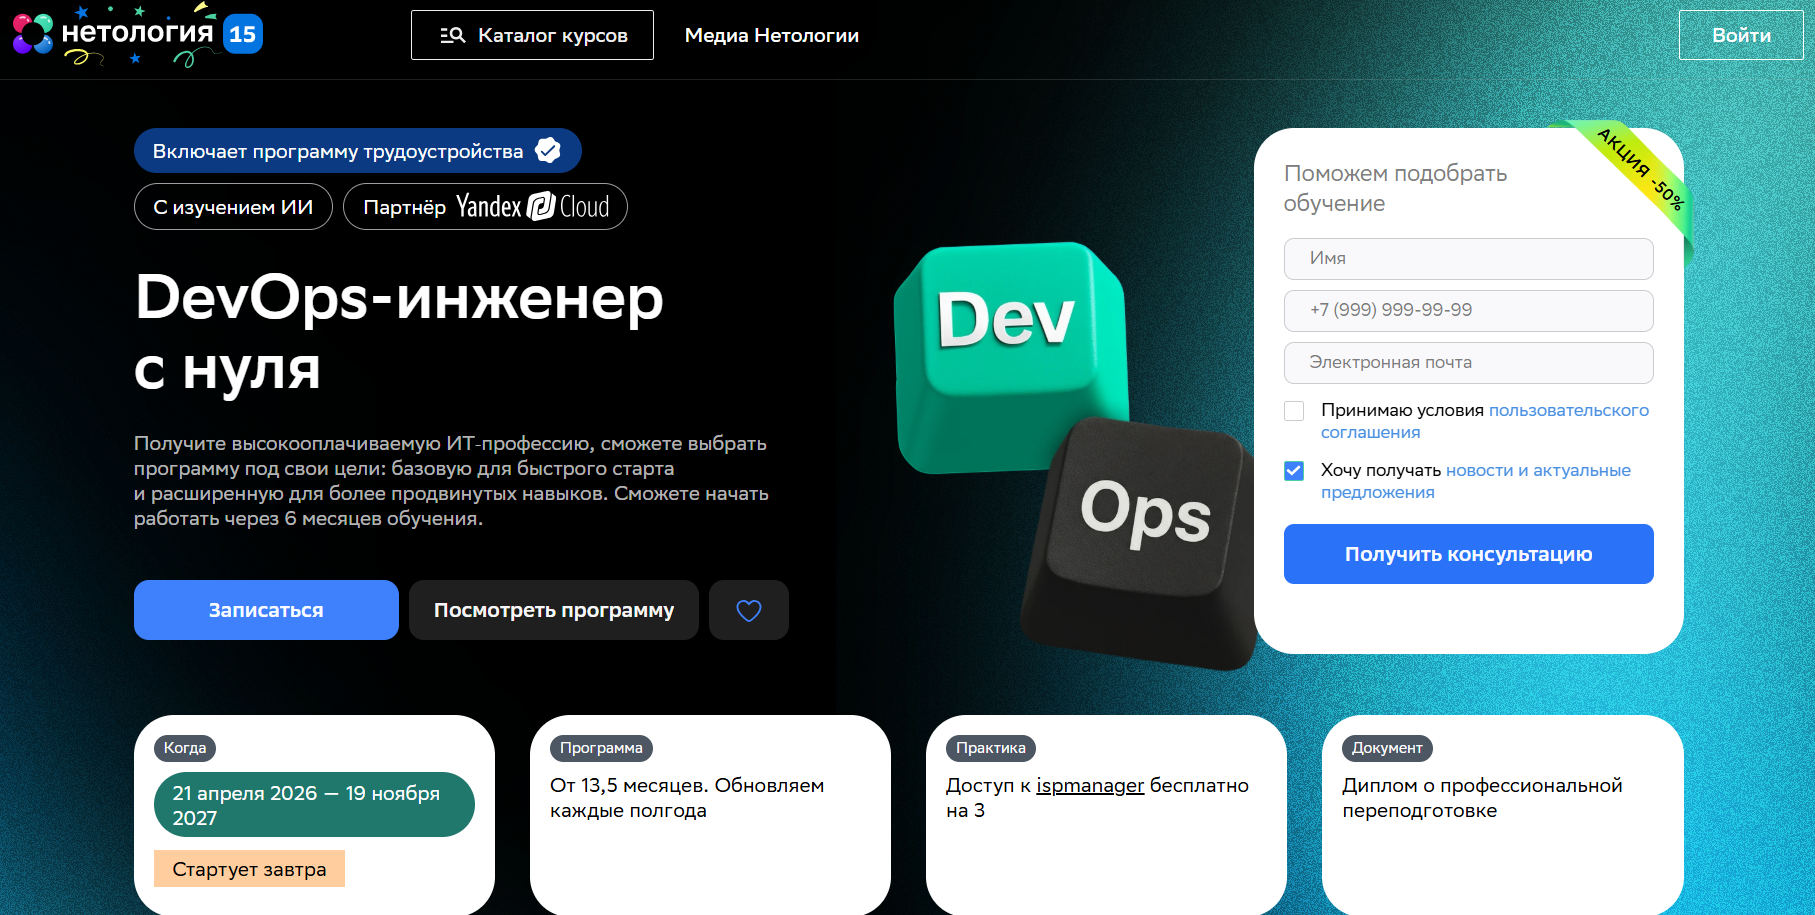Open пользовательского соглашения link

coord(1485,421)
